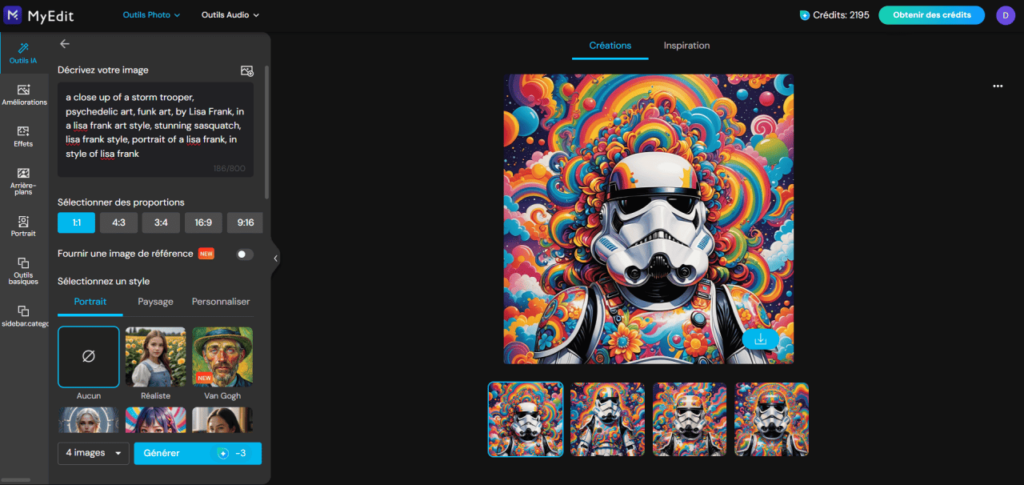
Task: Choose the white-haired woman style thumbnail
Action: (x=89, y=420)
